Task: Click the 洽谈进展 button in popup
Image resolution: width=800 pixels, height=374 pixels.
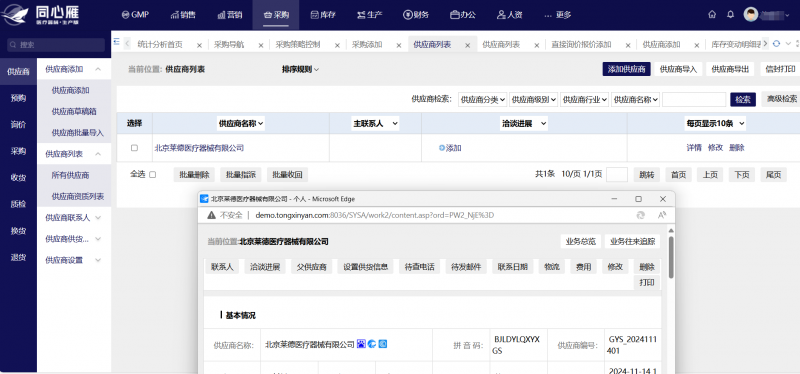Action: (265, 266)
